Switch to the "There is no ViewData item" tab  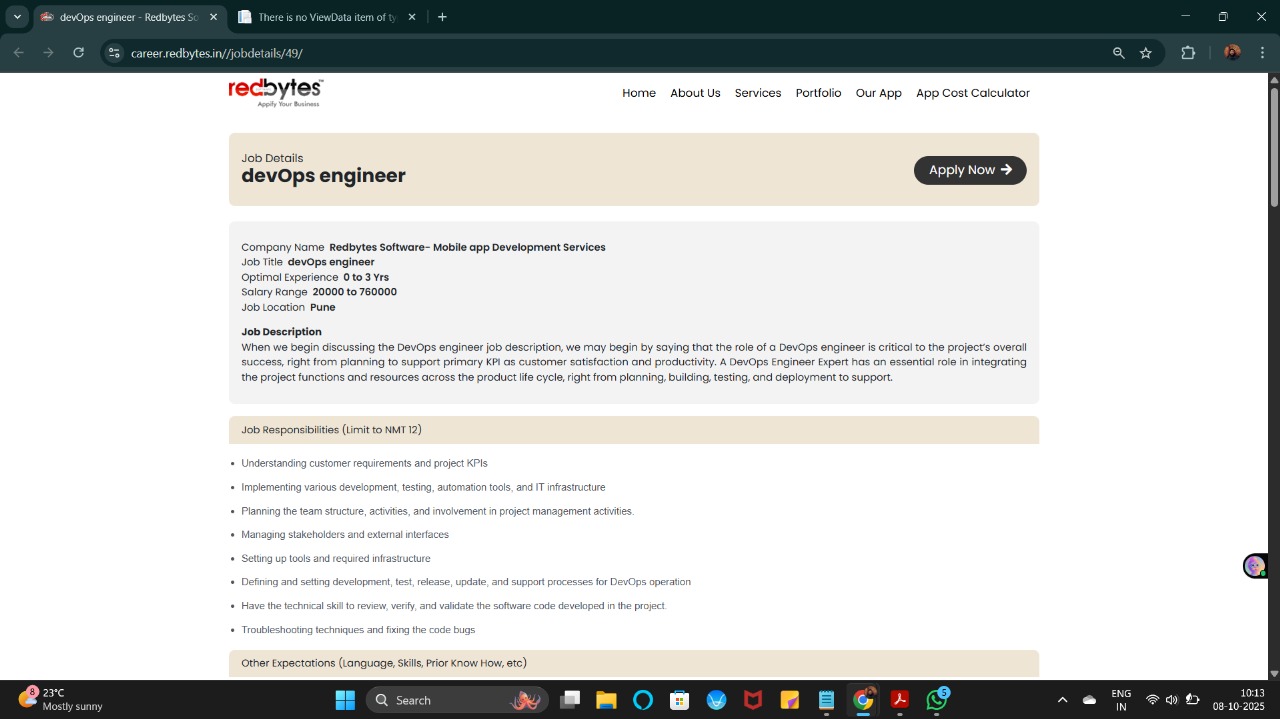coord(320,17)
